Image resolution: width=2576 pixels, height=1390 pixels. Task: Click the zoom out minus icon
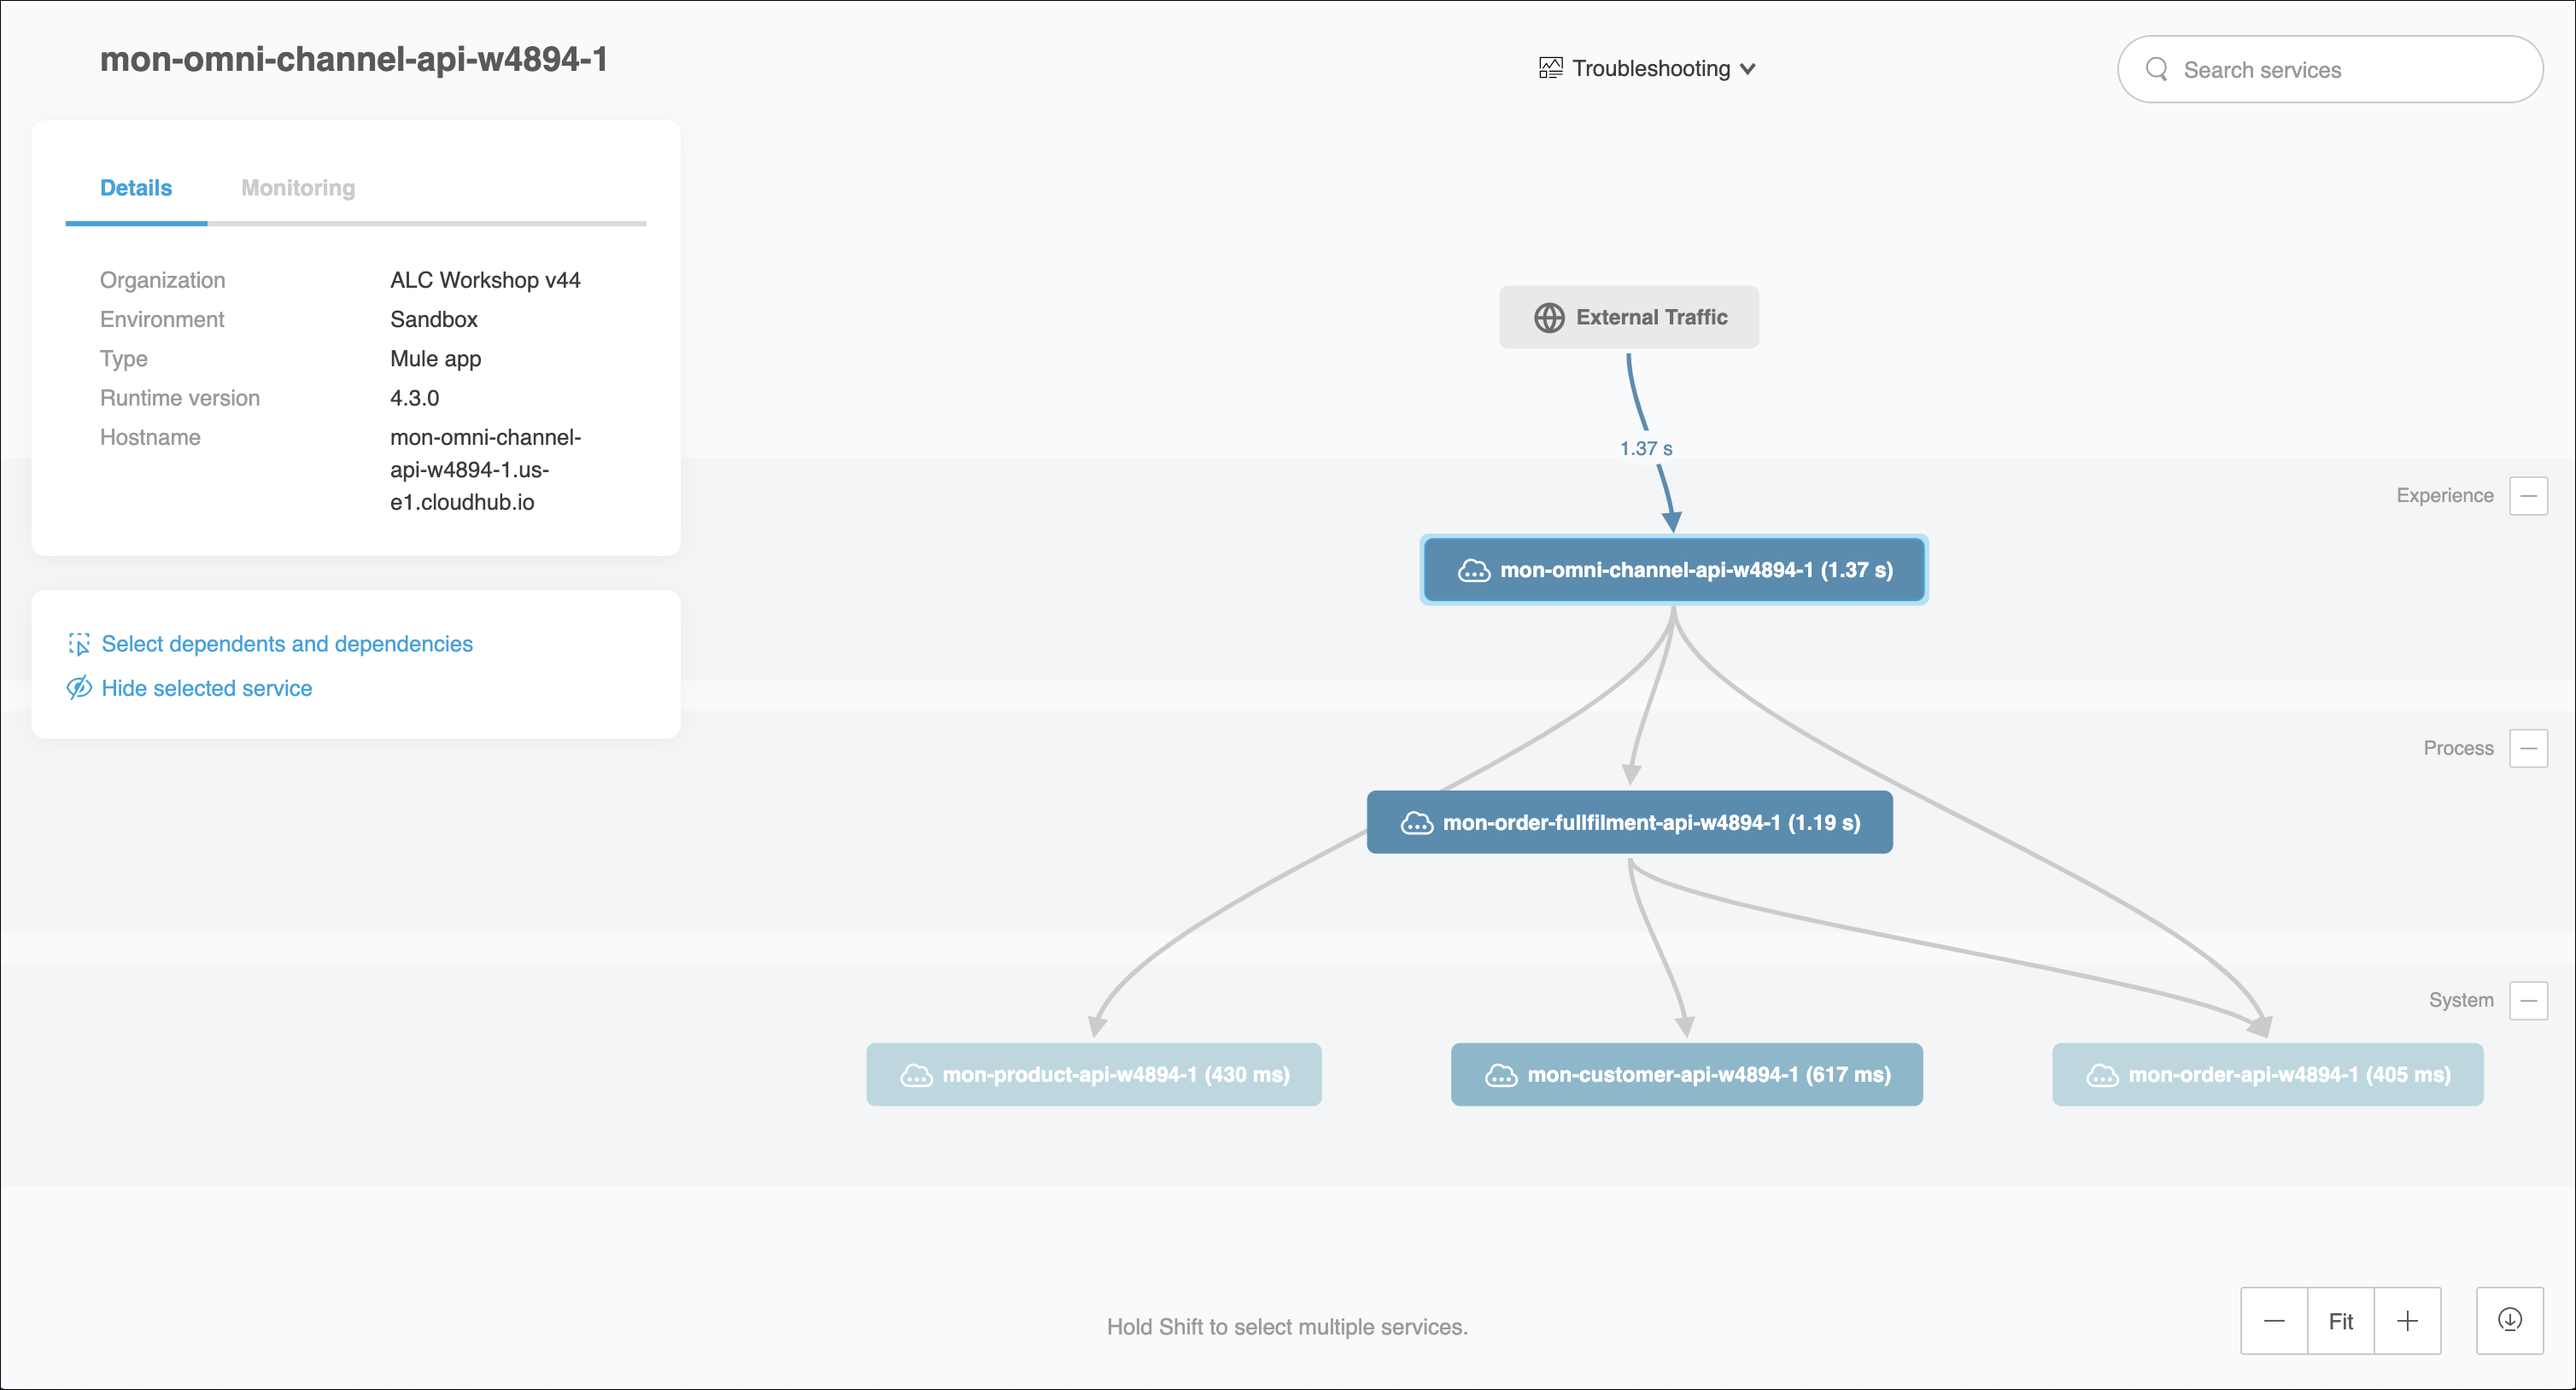pyautogui.click(x=2273, y=1321)
